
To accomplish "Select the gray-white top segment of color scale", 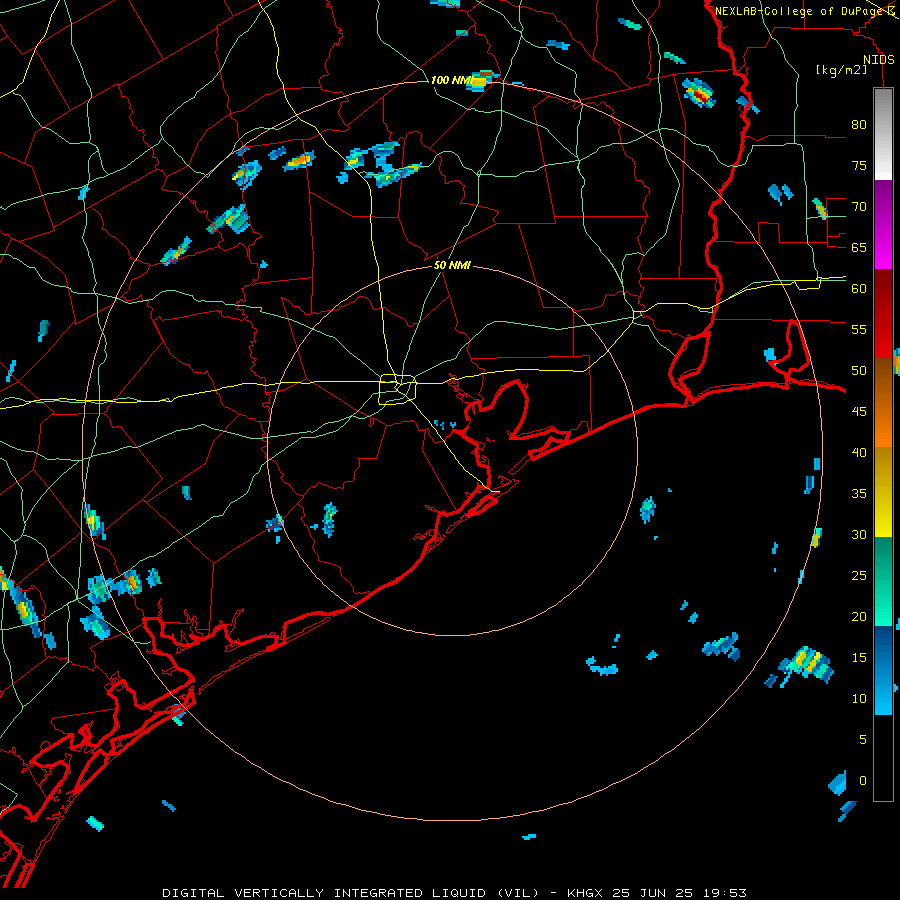I will [883, 134].
